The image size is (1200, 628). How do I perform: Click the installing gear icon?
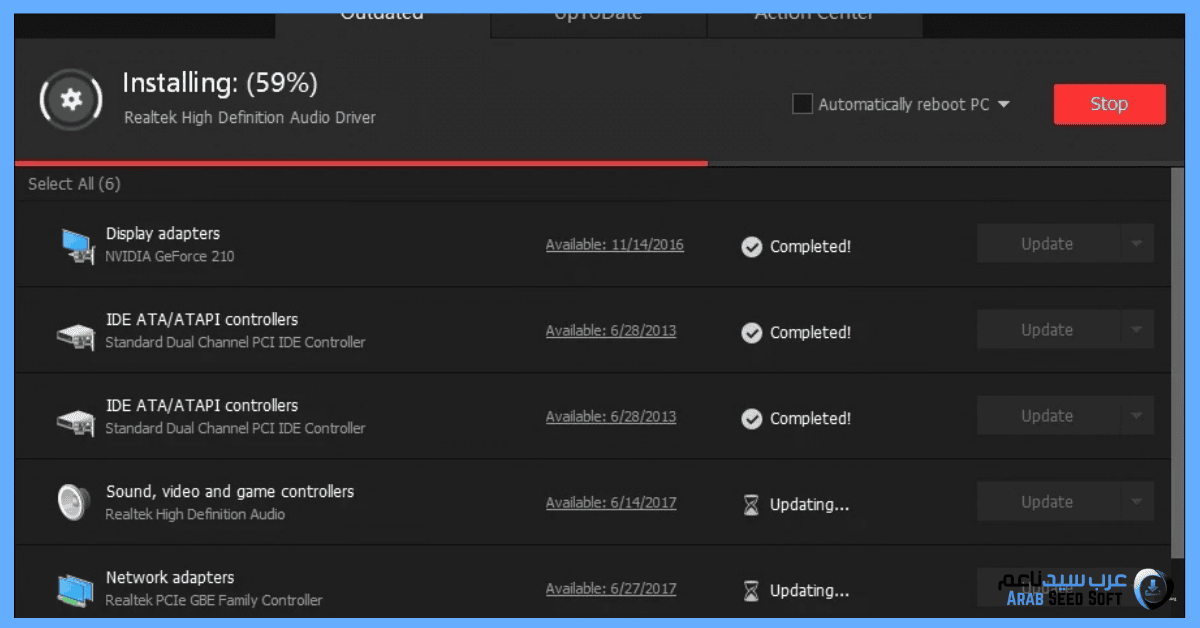click(70, 100)
